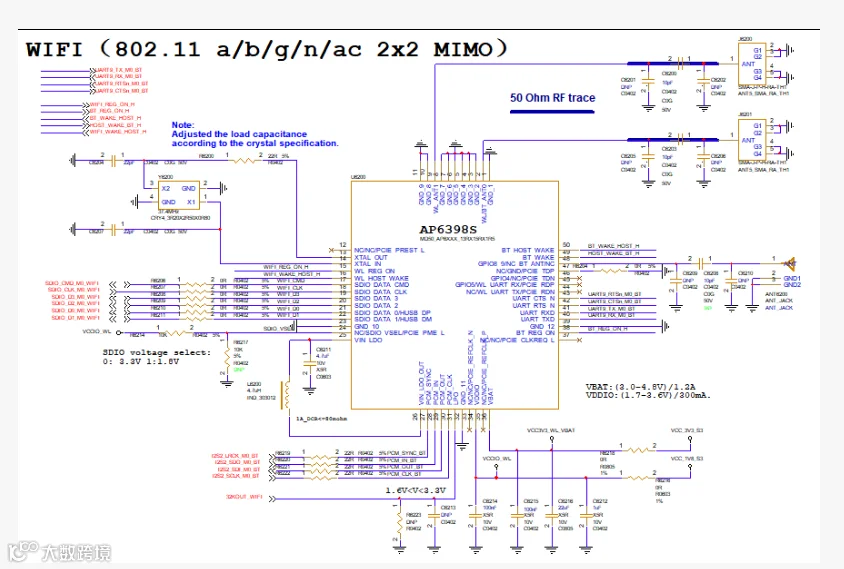
Task: Click the "0: 3.3V 1:1.8V" text
Action: pos(140,361)
